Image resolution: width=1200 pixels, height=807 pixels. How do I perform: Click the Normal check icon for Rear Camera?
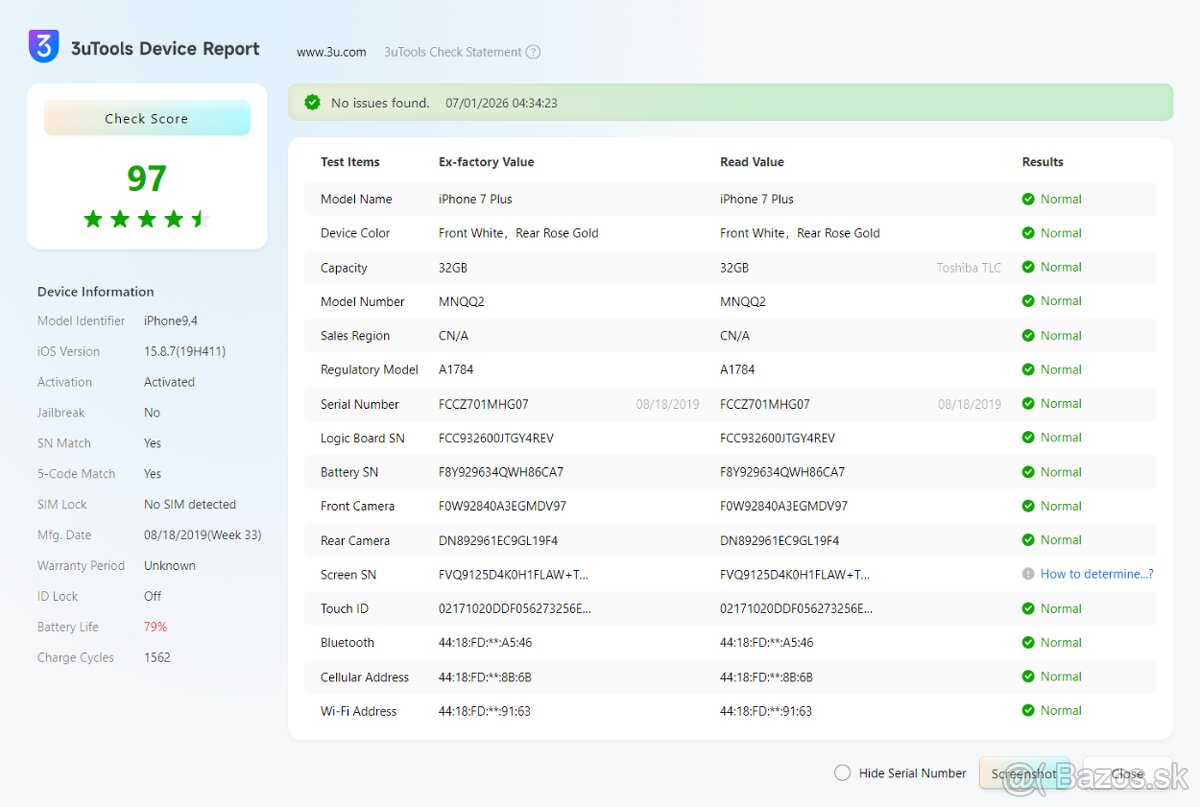point(1028,540)
